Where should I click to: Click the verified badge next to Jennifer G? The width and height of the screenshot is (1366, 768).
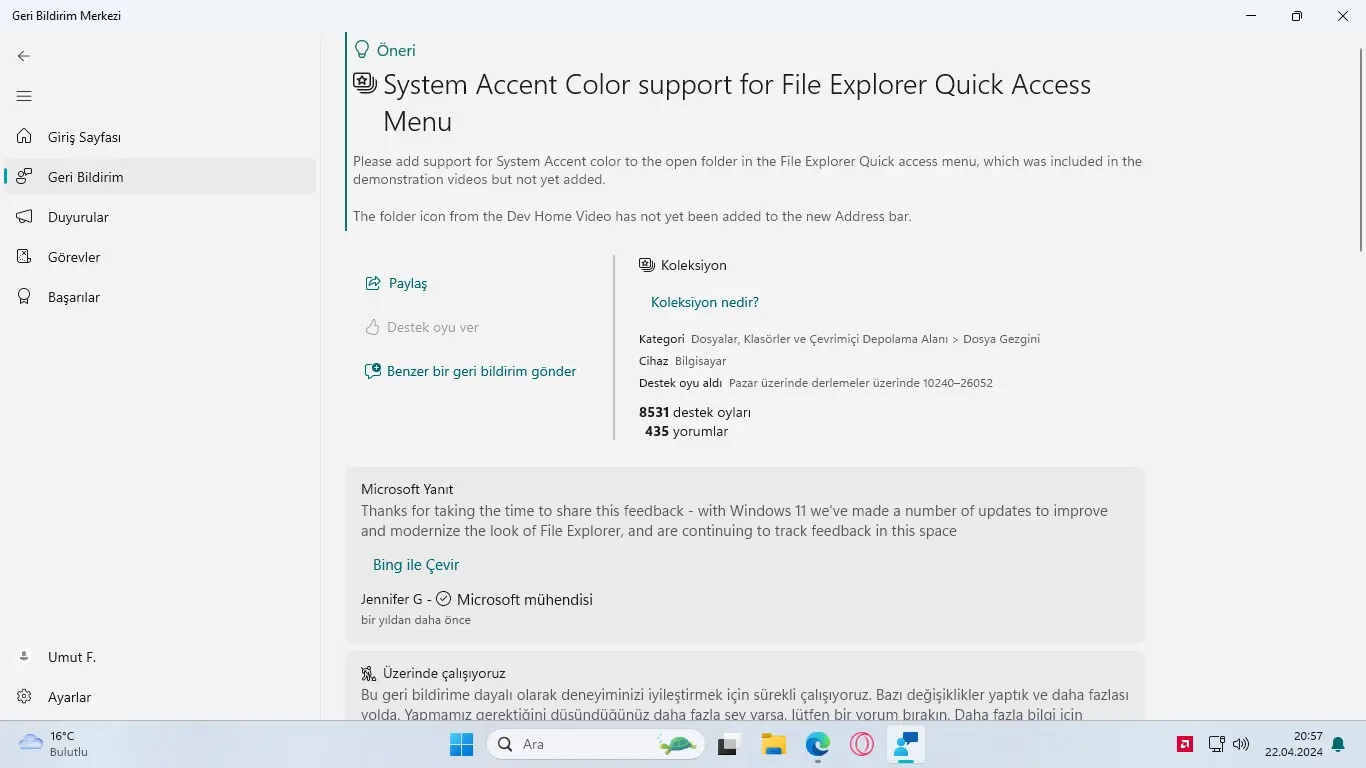[444, 599]
